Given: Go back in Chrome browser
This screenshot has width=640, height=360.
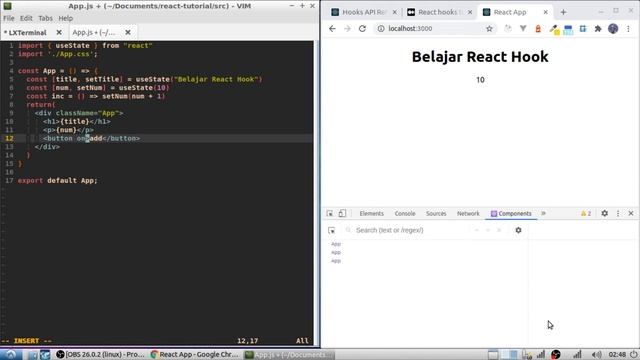Looking at the screenshot, I should pos(332,29).
